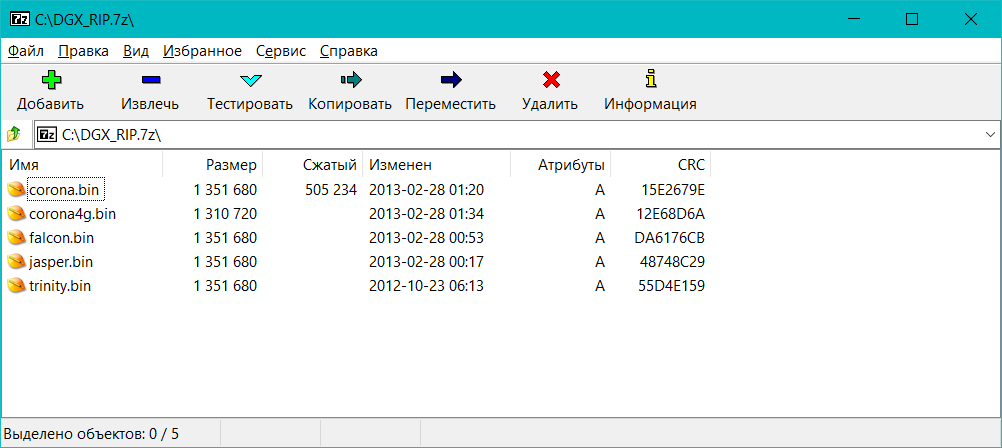Sort by the Атрибуты column header

coord(560,165)
